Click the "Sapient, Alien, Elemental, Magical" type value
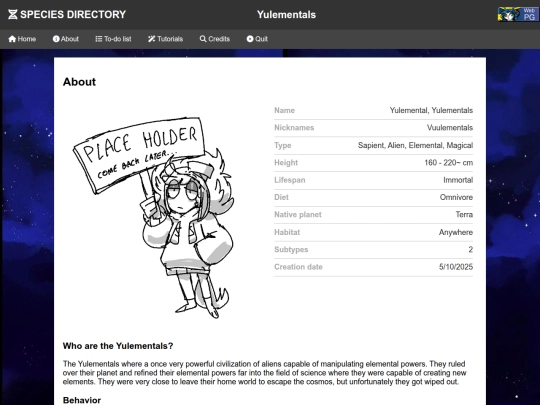The image size is (540, 405). (x=415, y=145)
